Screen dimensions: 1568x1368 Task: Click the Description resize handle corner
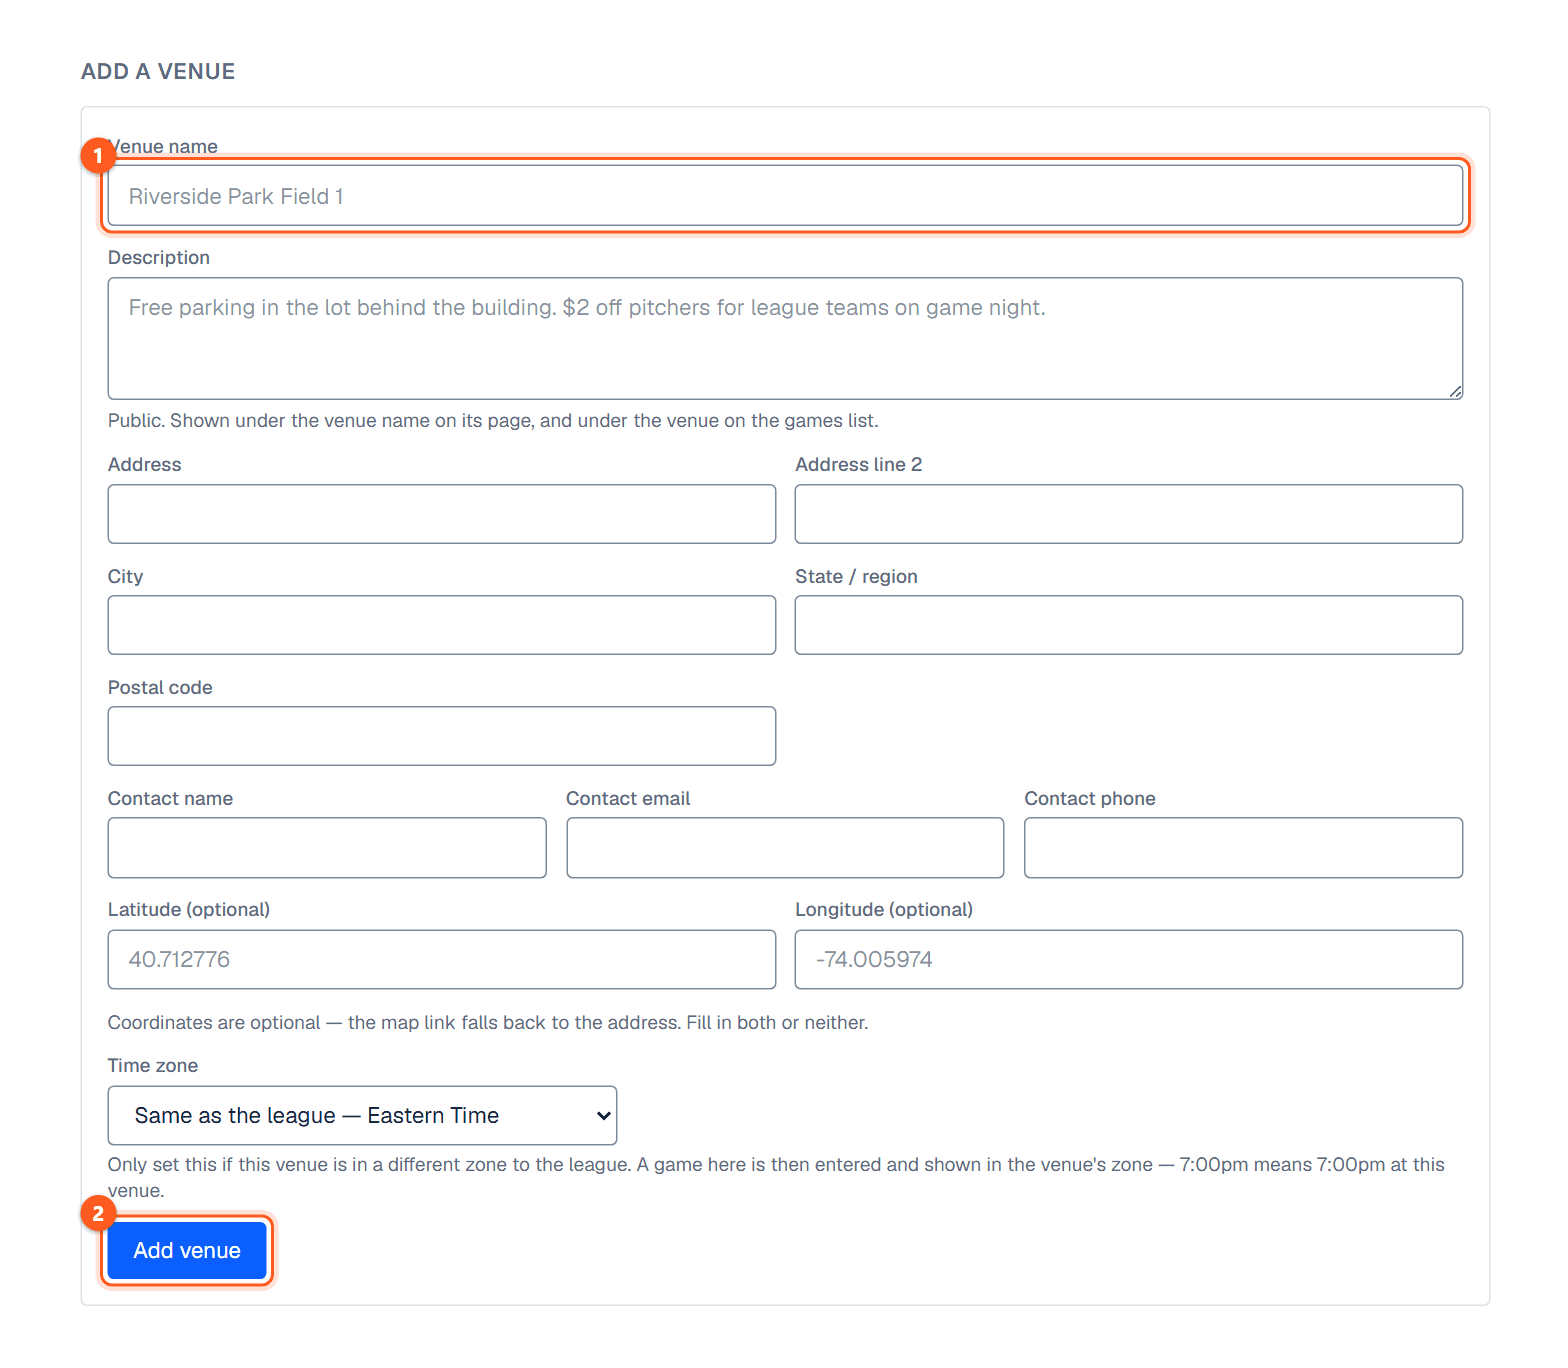coord(1455,392)
